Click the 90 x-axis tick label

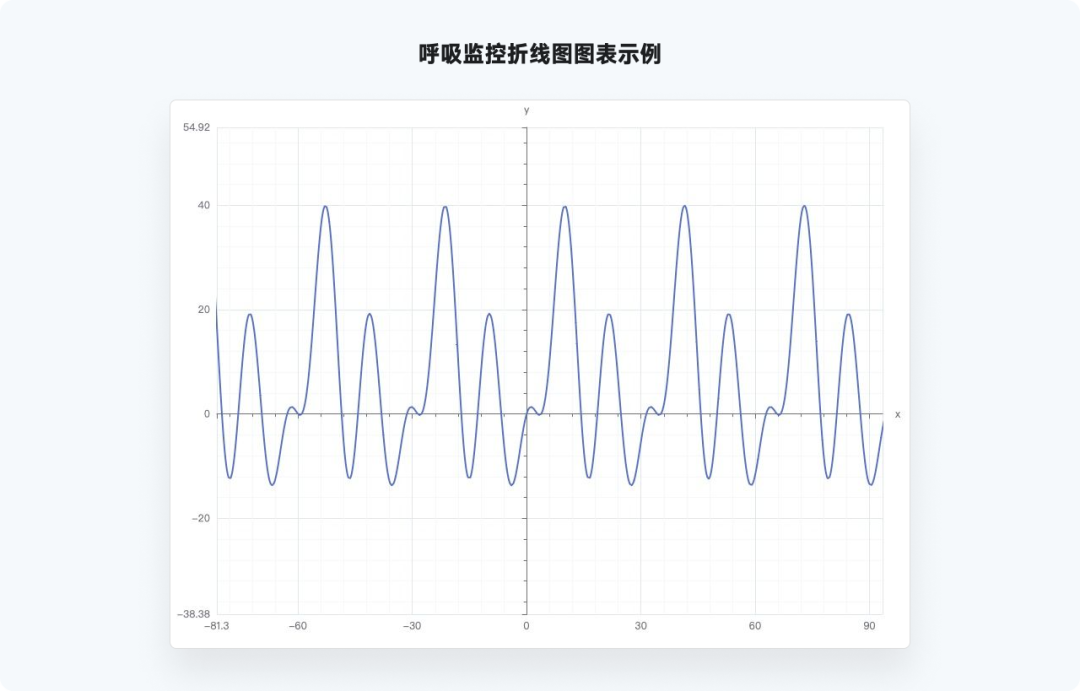click(869, 626)
